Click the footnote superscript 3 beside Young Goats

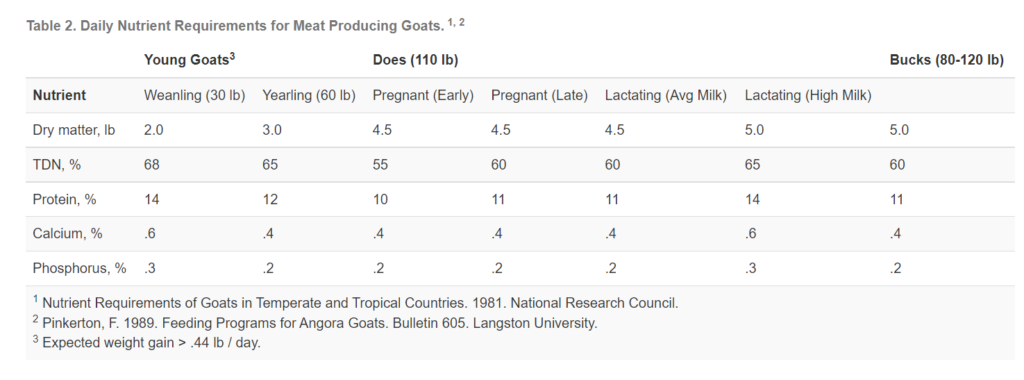point(232,56)
